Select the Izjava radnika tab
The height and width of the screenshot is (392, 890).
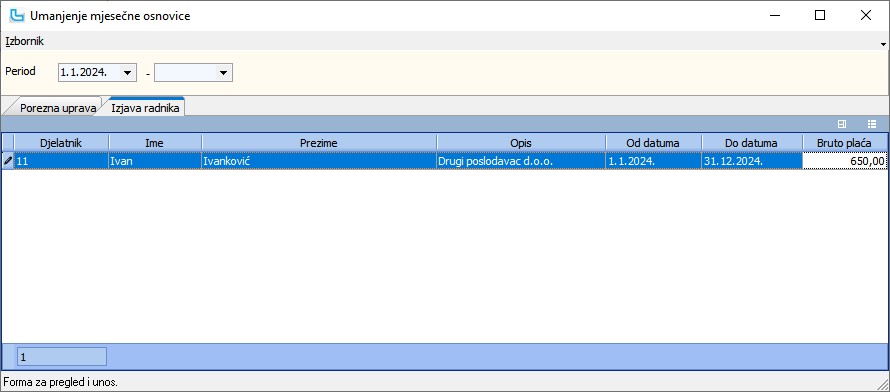coord(146,107)
